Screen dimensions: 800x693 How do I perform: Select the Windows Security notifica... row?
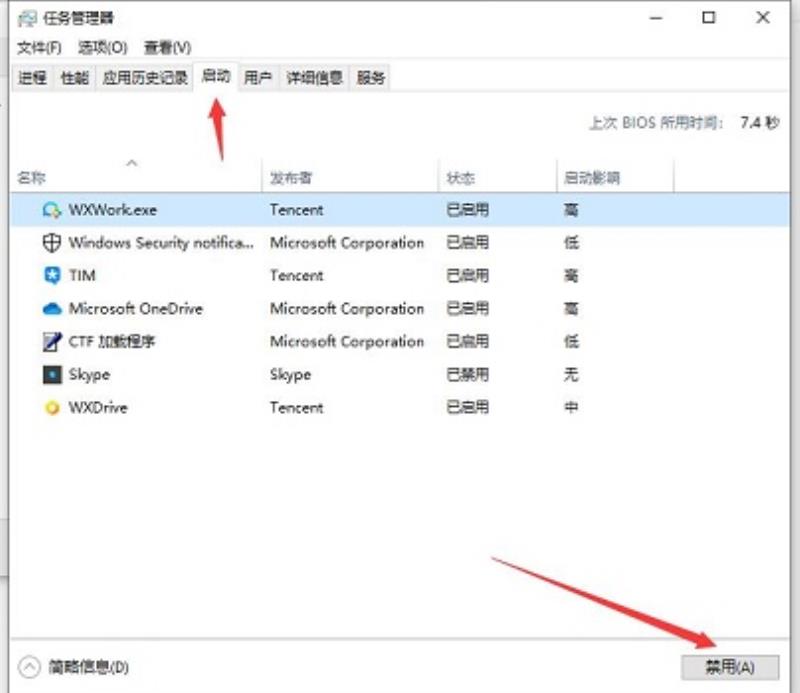point(399,242)
